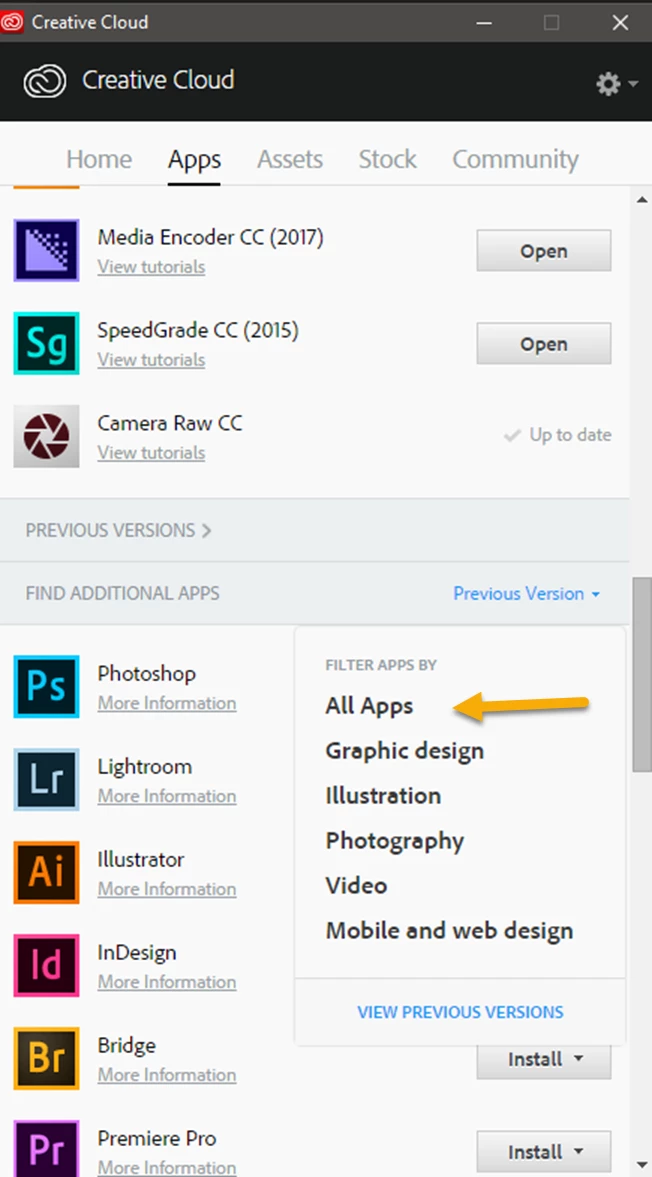This screenshot has width=652, height=1177.
Task: Open More Information for Bridge
Action: [x=167, y=1076]
